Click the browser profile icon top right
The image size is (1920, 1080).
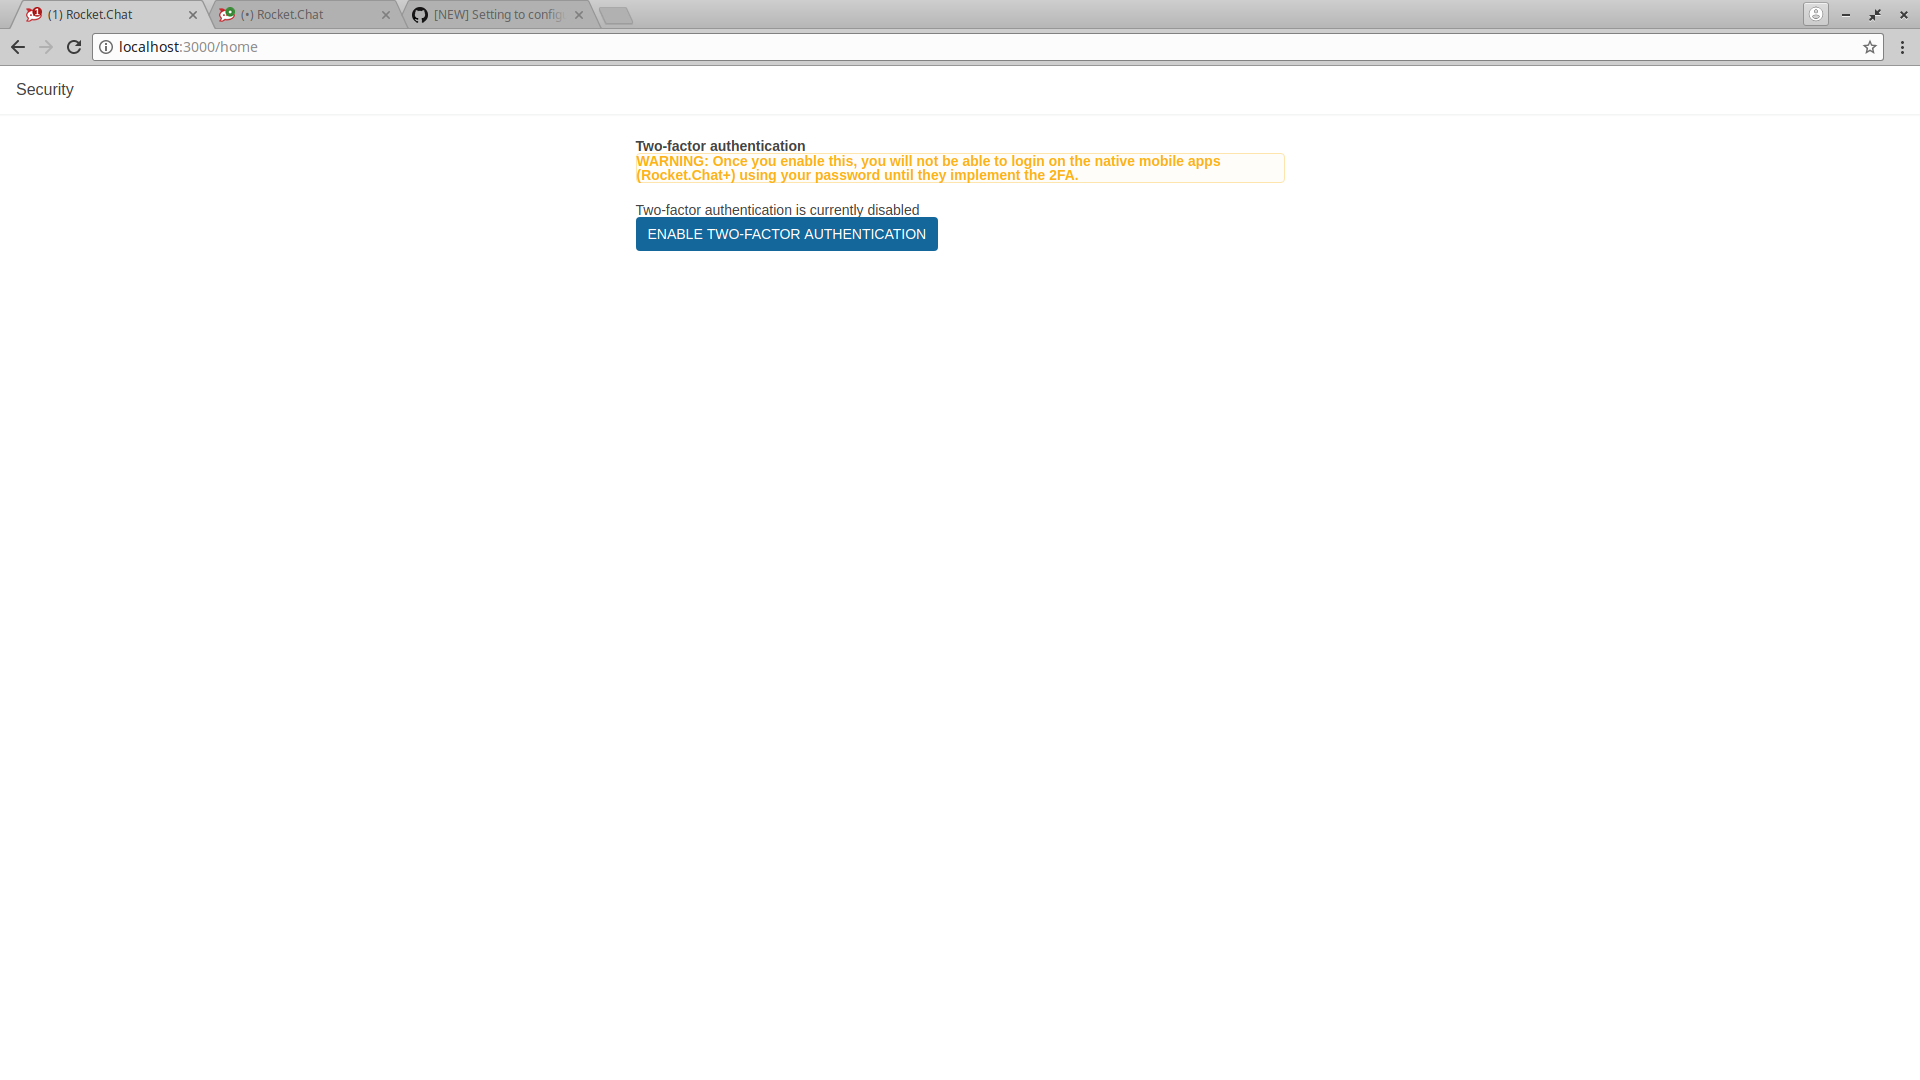(x=1816, y=13)
